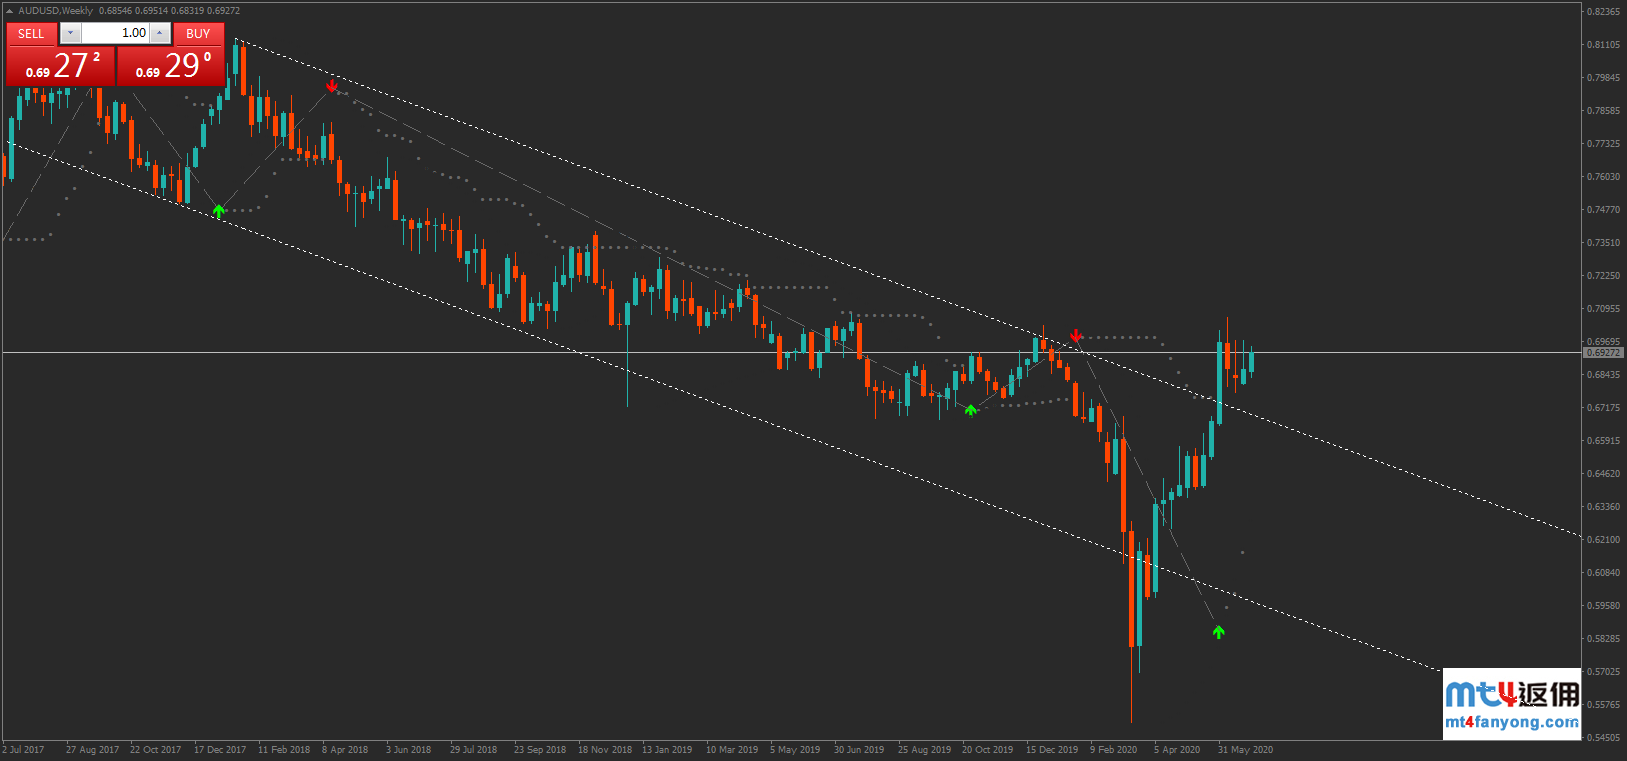Click the 0.82365 price scale label
The height and width of the screenshot is (761, 1627).
[1603, 12]
